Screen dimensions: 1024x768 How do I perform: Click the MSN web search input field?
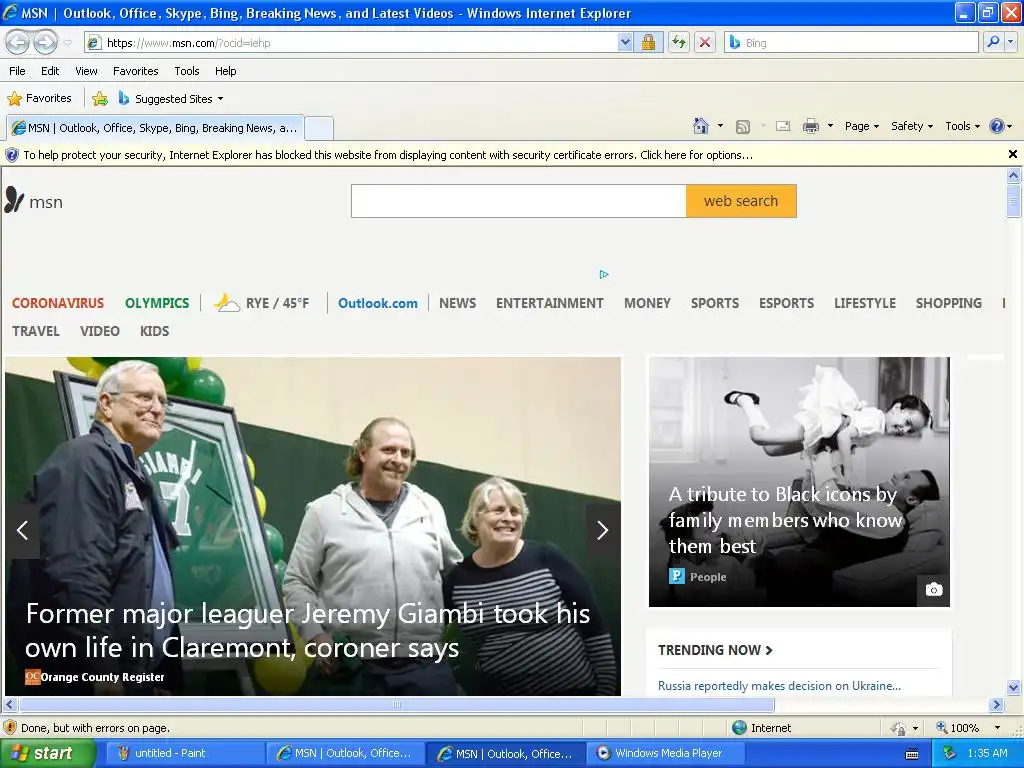pyautogui.click(x=519, y=201)
